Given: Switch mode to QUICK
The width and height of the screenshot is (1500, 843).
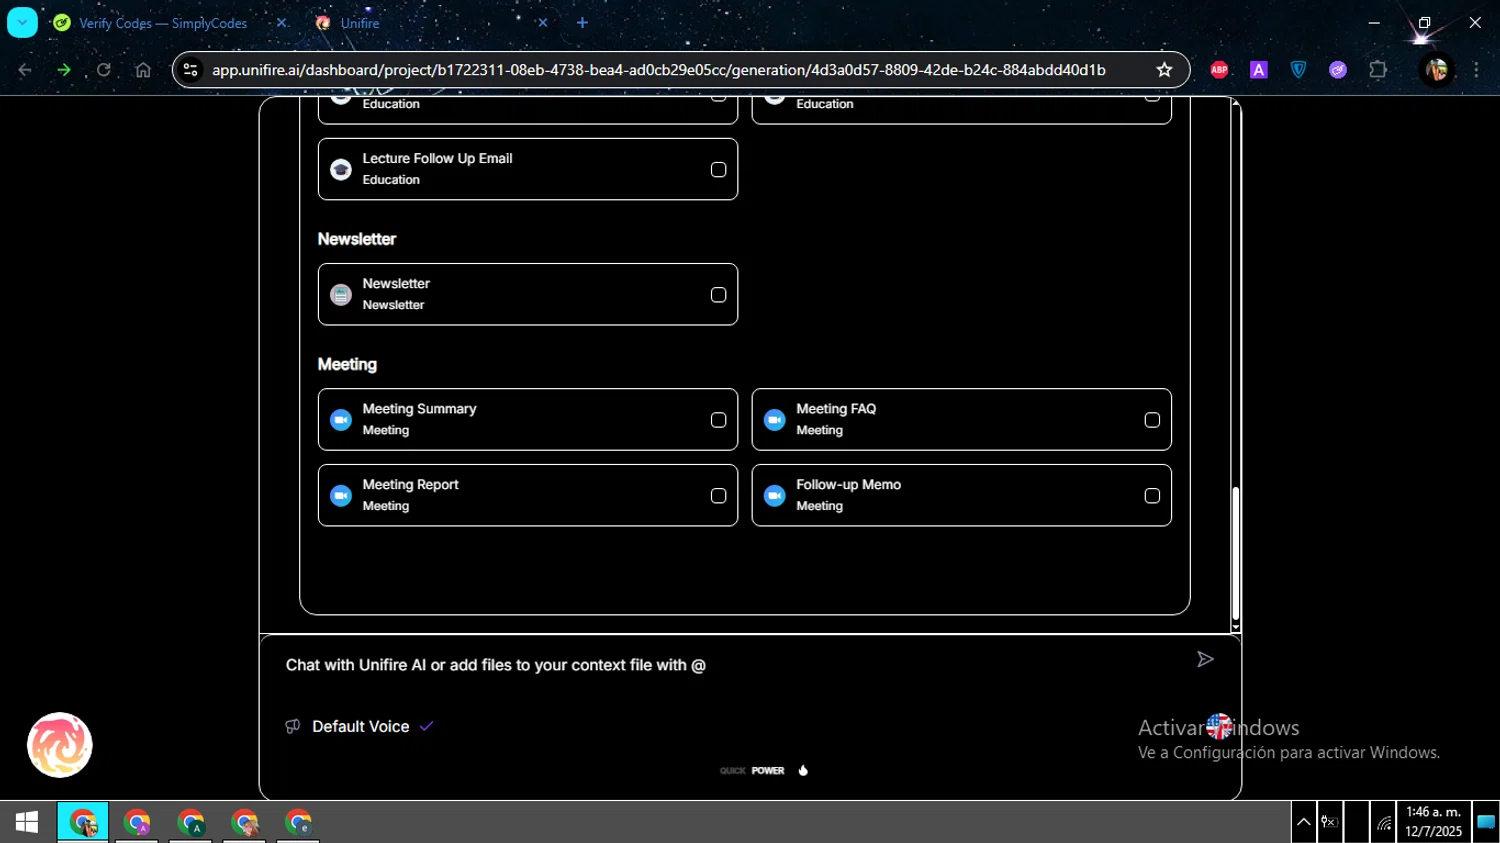Looking at the screenshot, I should click(x=733, y=771).
